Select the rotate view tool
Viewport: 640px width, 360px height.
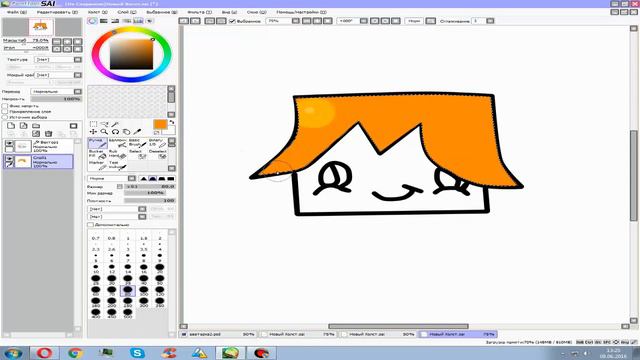tap(116, 132)
